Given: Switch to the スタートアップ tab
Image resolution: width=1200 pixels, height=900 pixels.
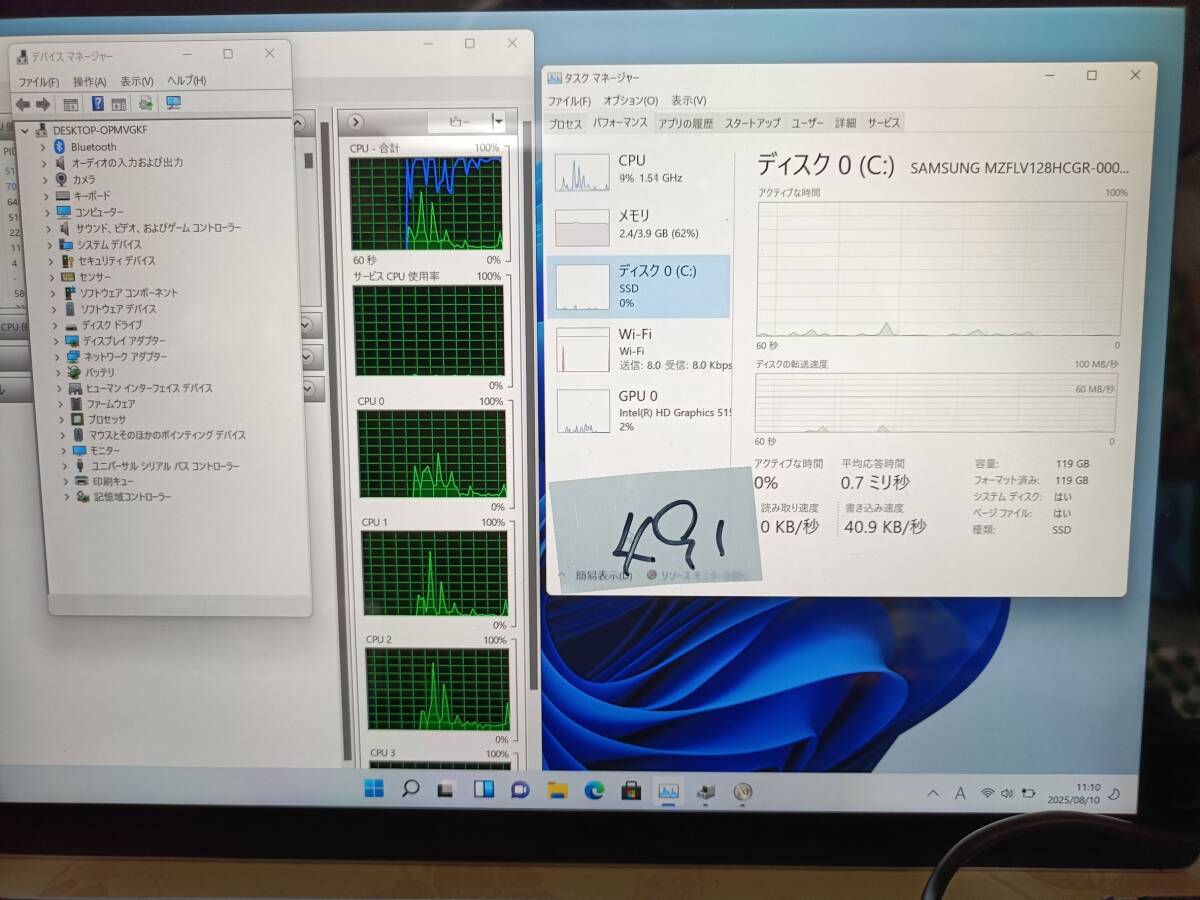Looking at the screenshot, I should click(x=752, y=123).
